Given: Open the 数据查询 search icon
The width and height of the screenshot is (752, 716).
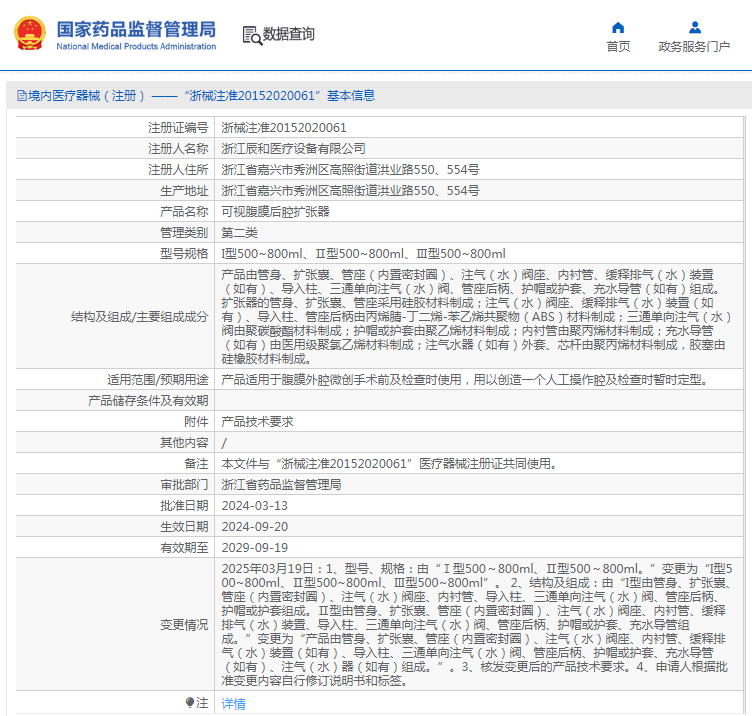Looking at the screenshot, I should coord(252,35).
